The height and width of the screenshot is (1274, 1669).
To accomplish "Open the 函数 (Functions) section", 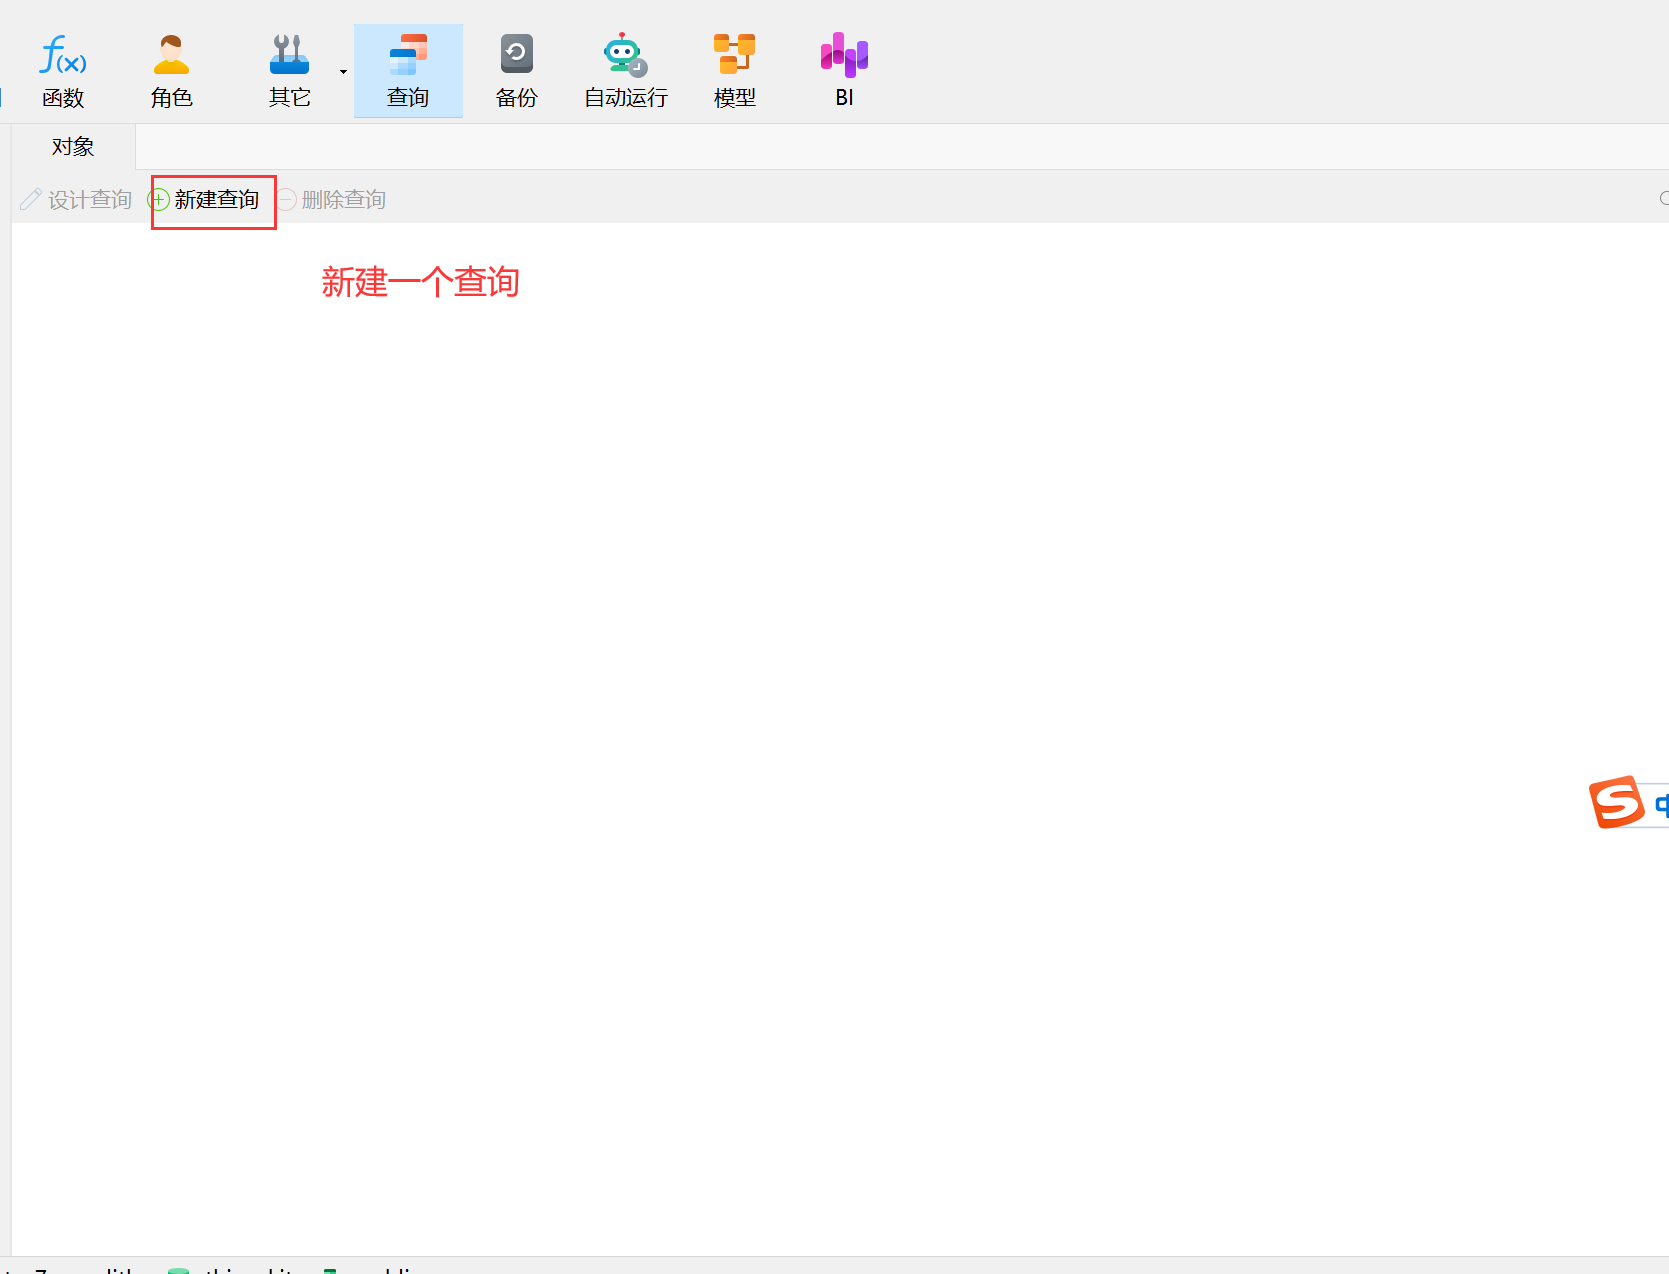I will click(x=63, y=70).
